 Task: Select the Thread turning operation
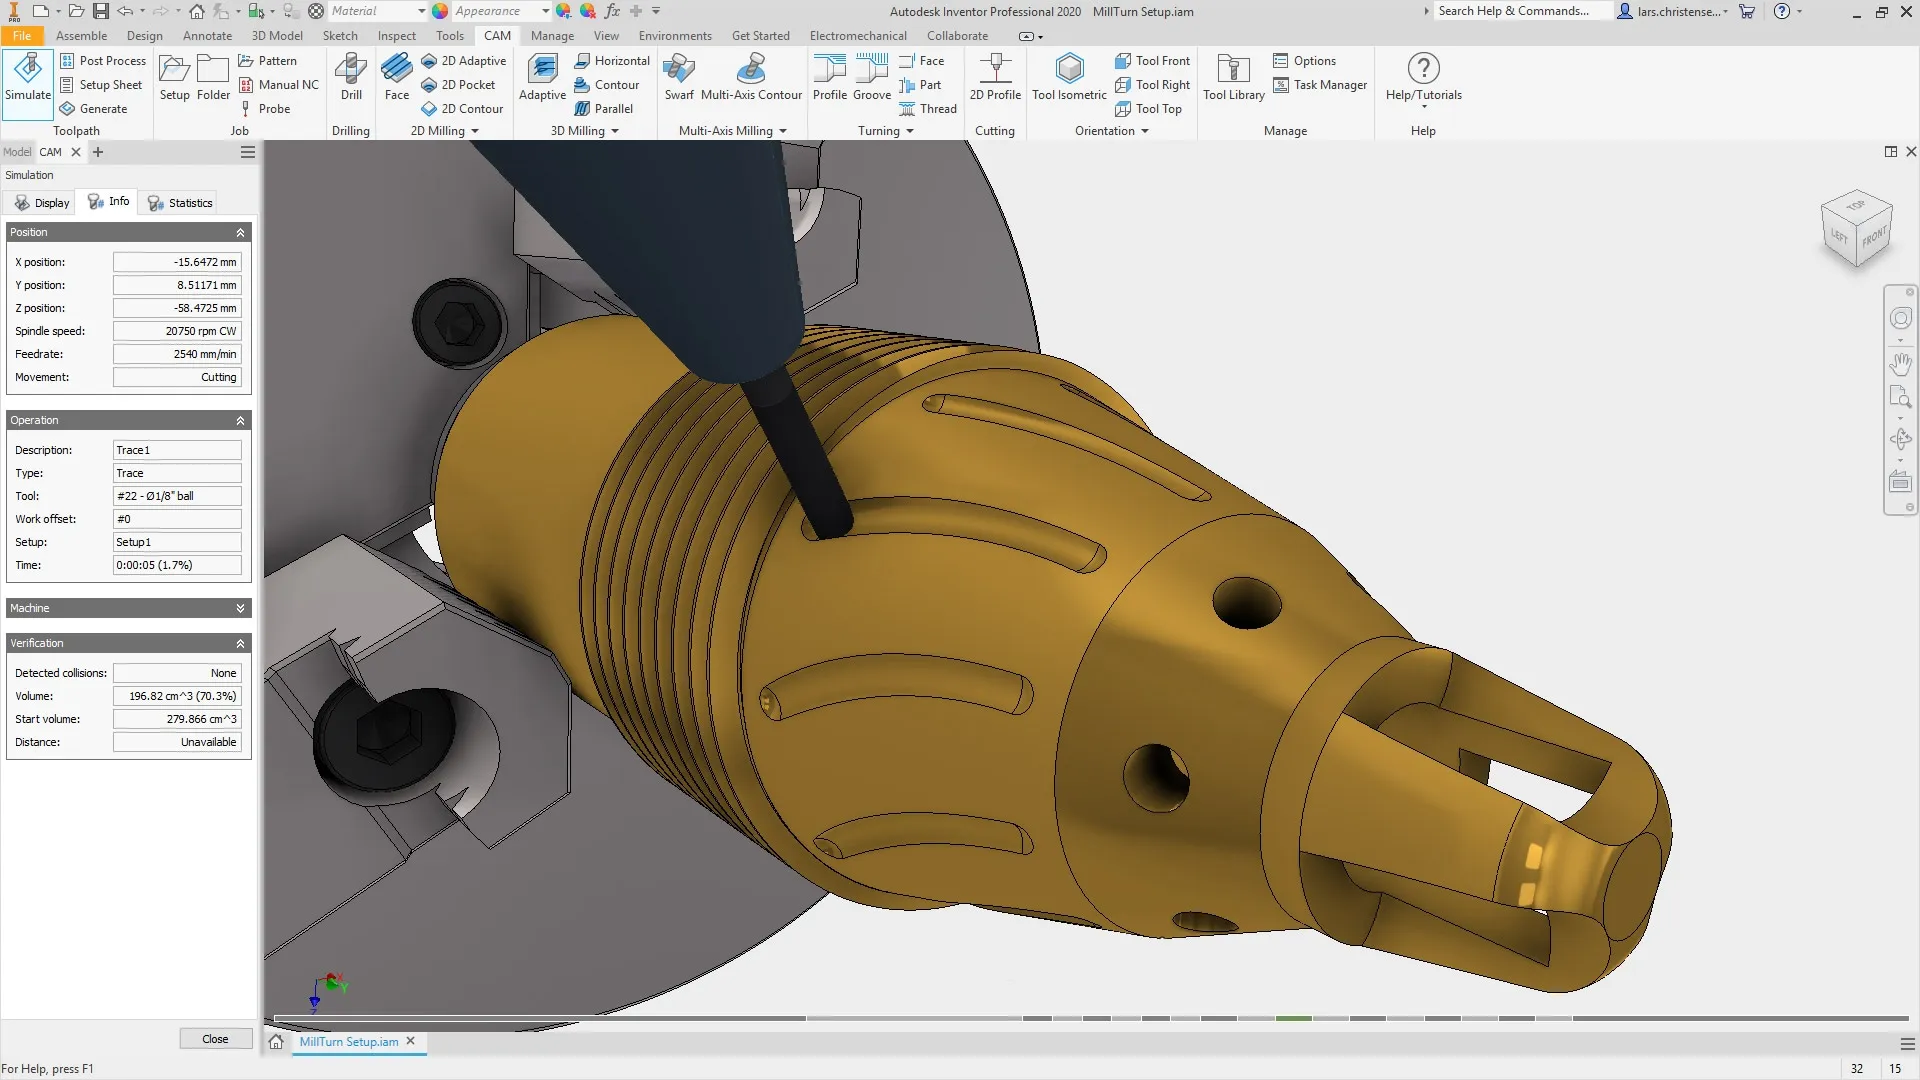(928, 109)
